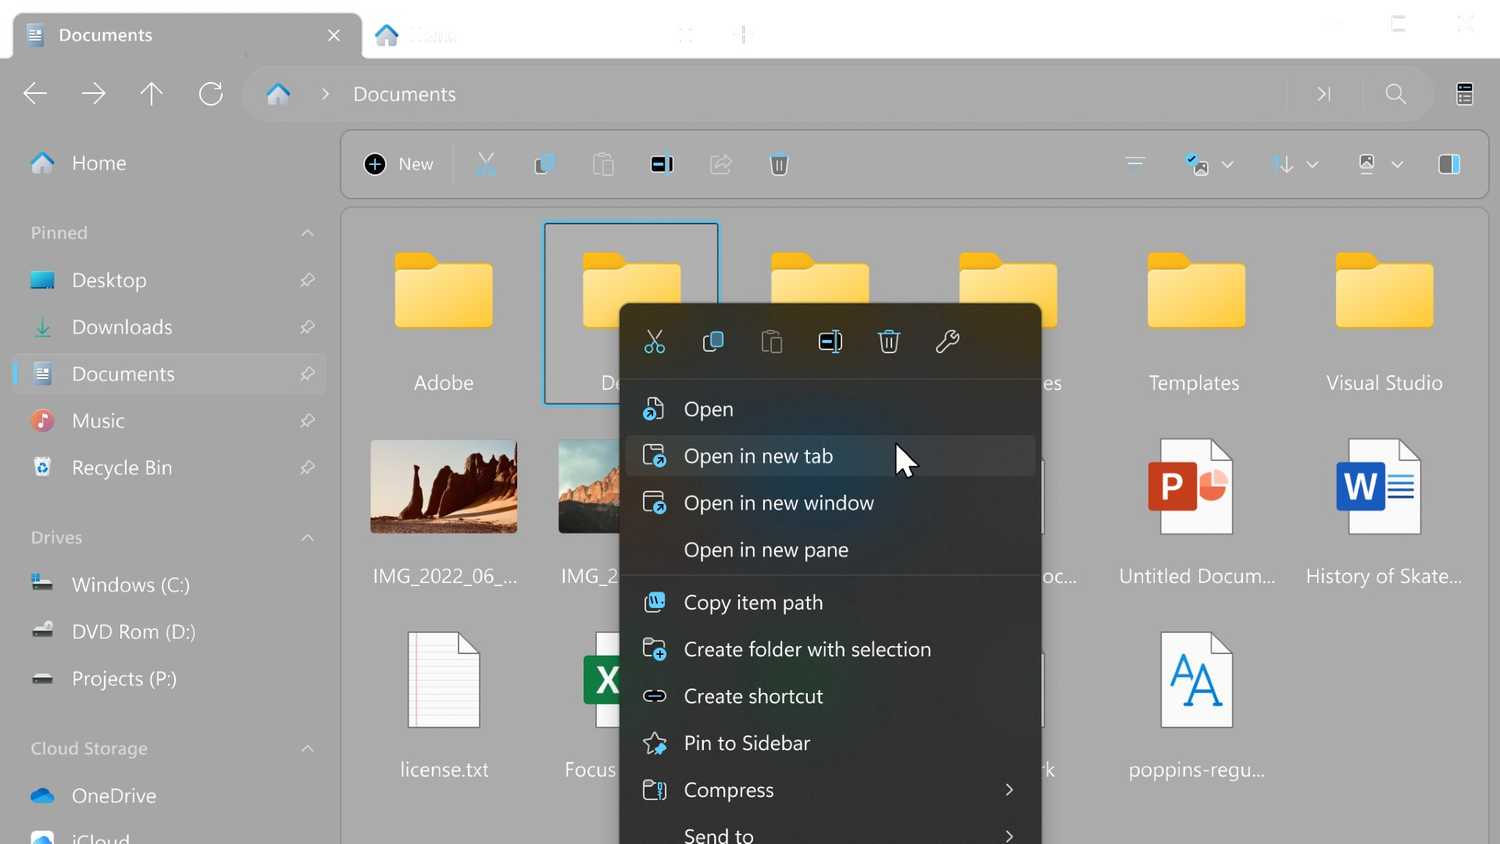Collapse the Pinned section
The height and width of the screenshot is (844, 1500).
tap(307, 233)
